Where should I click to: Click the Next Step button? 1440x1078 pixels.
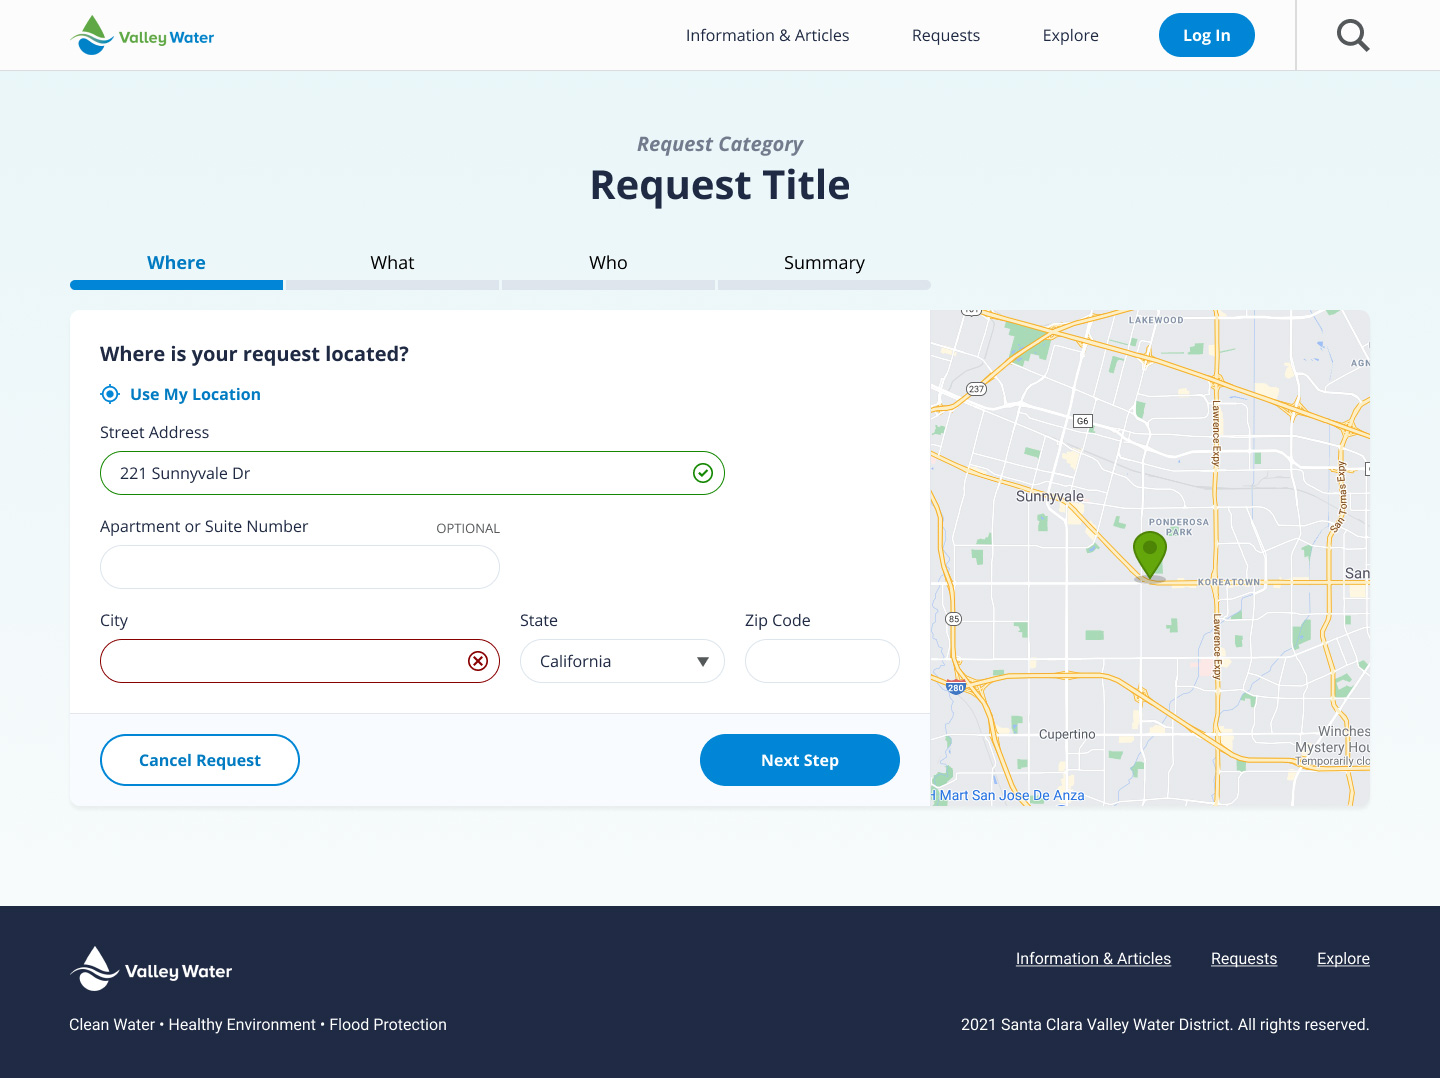click(800, 760)
